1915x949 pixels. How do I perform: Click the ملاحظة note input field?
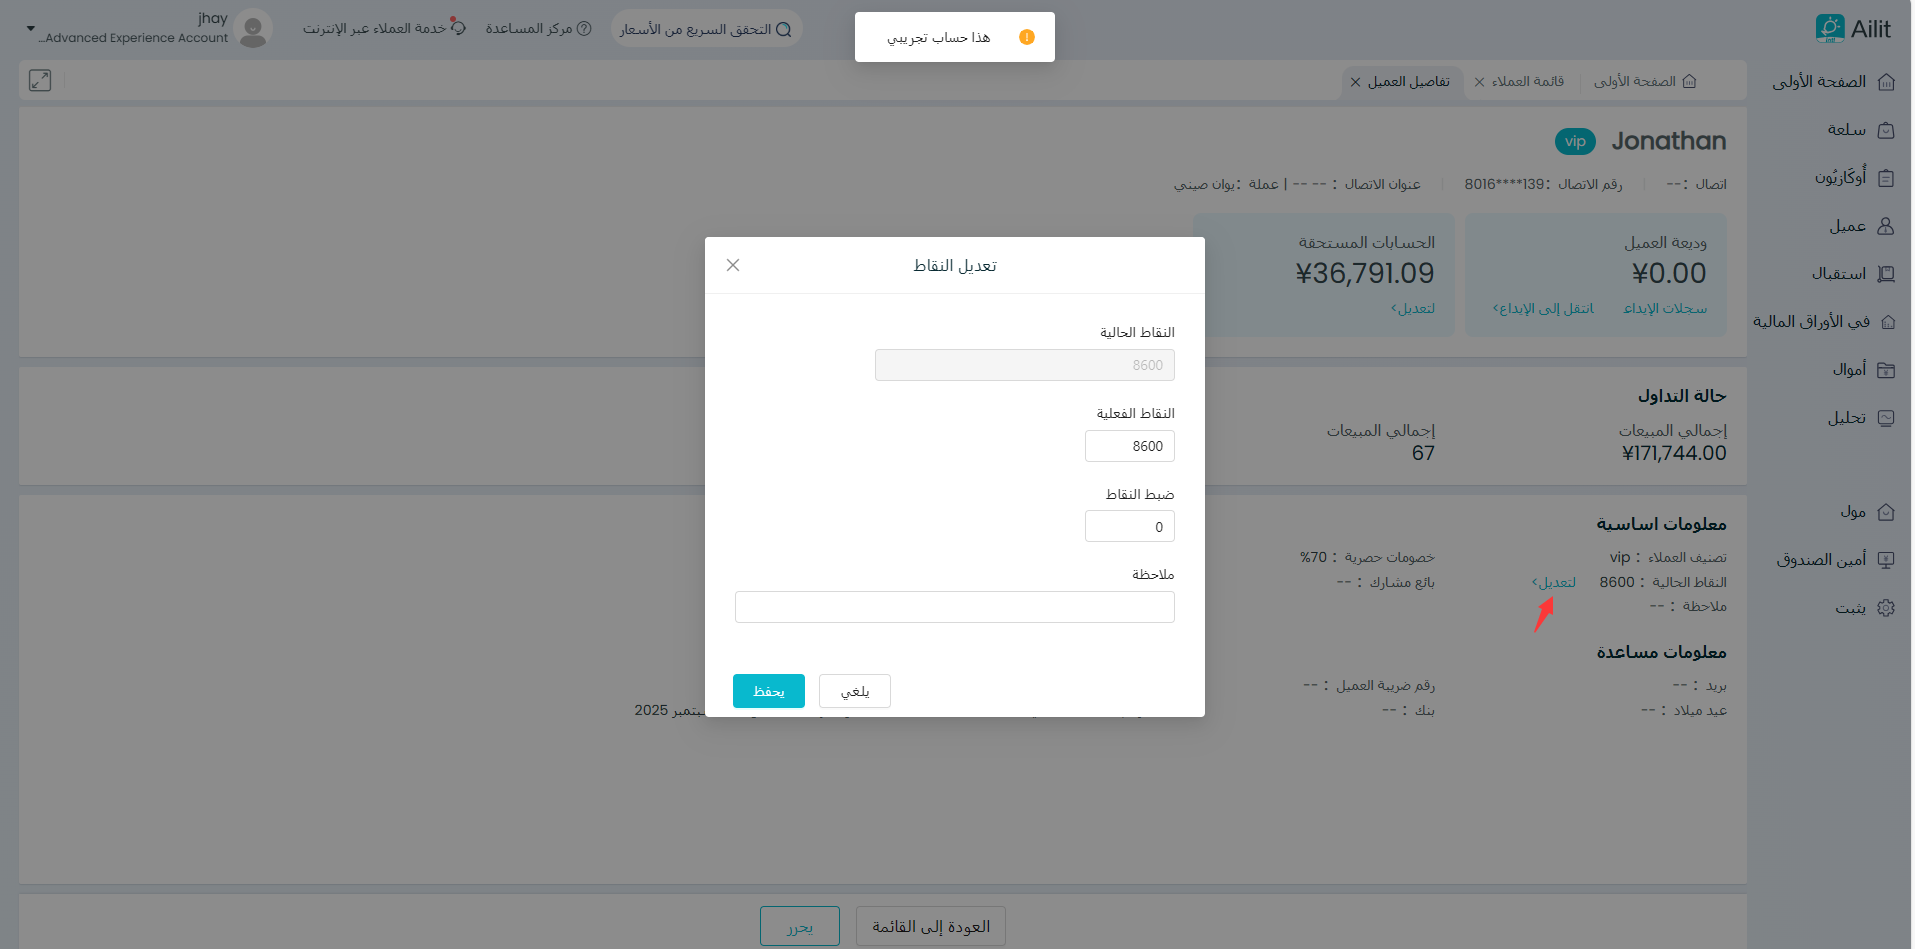954,607
